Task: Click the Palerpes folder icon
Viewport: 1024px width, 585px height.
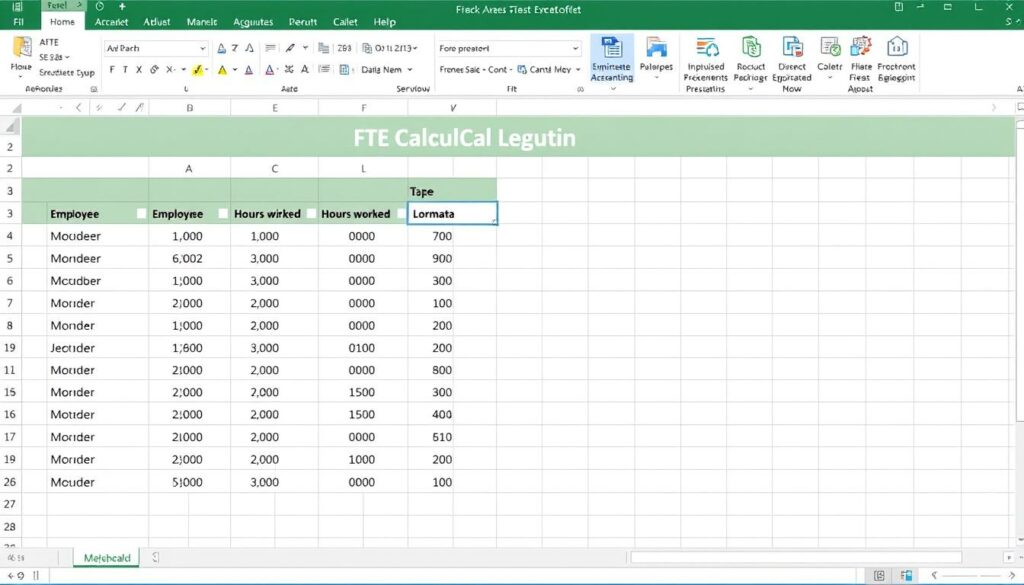Action: coord(656,49)
